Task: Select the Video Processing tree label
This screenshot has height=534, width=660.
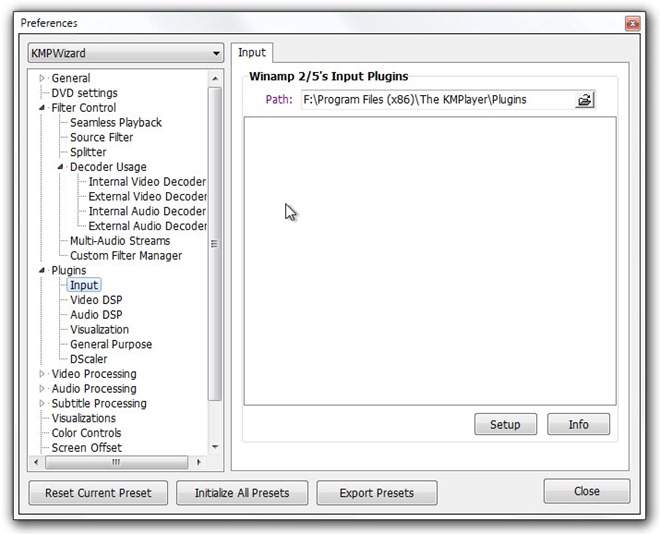Action: coord(94,374)
